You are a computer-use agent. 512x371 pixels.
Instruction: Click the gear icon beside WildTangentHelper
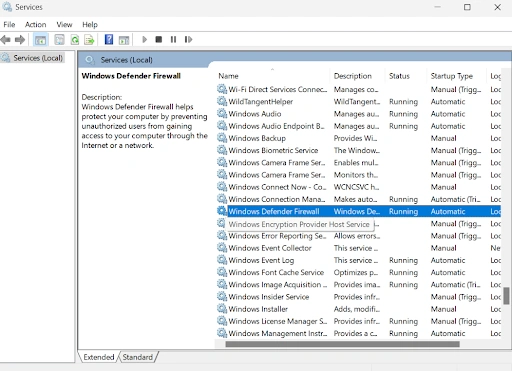pyautogui.click(x=222, y=101)
